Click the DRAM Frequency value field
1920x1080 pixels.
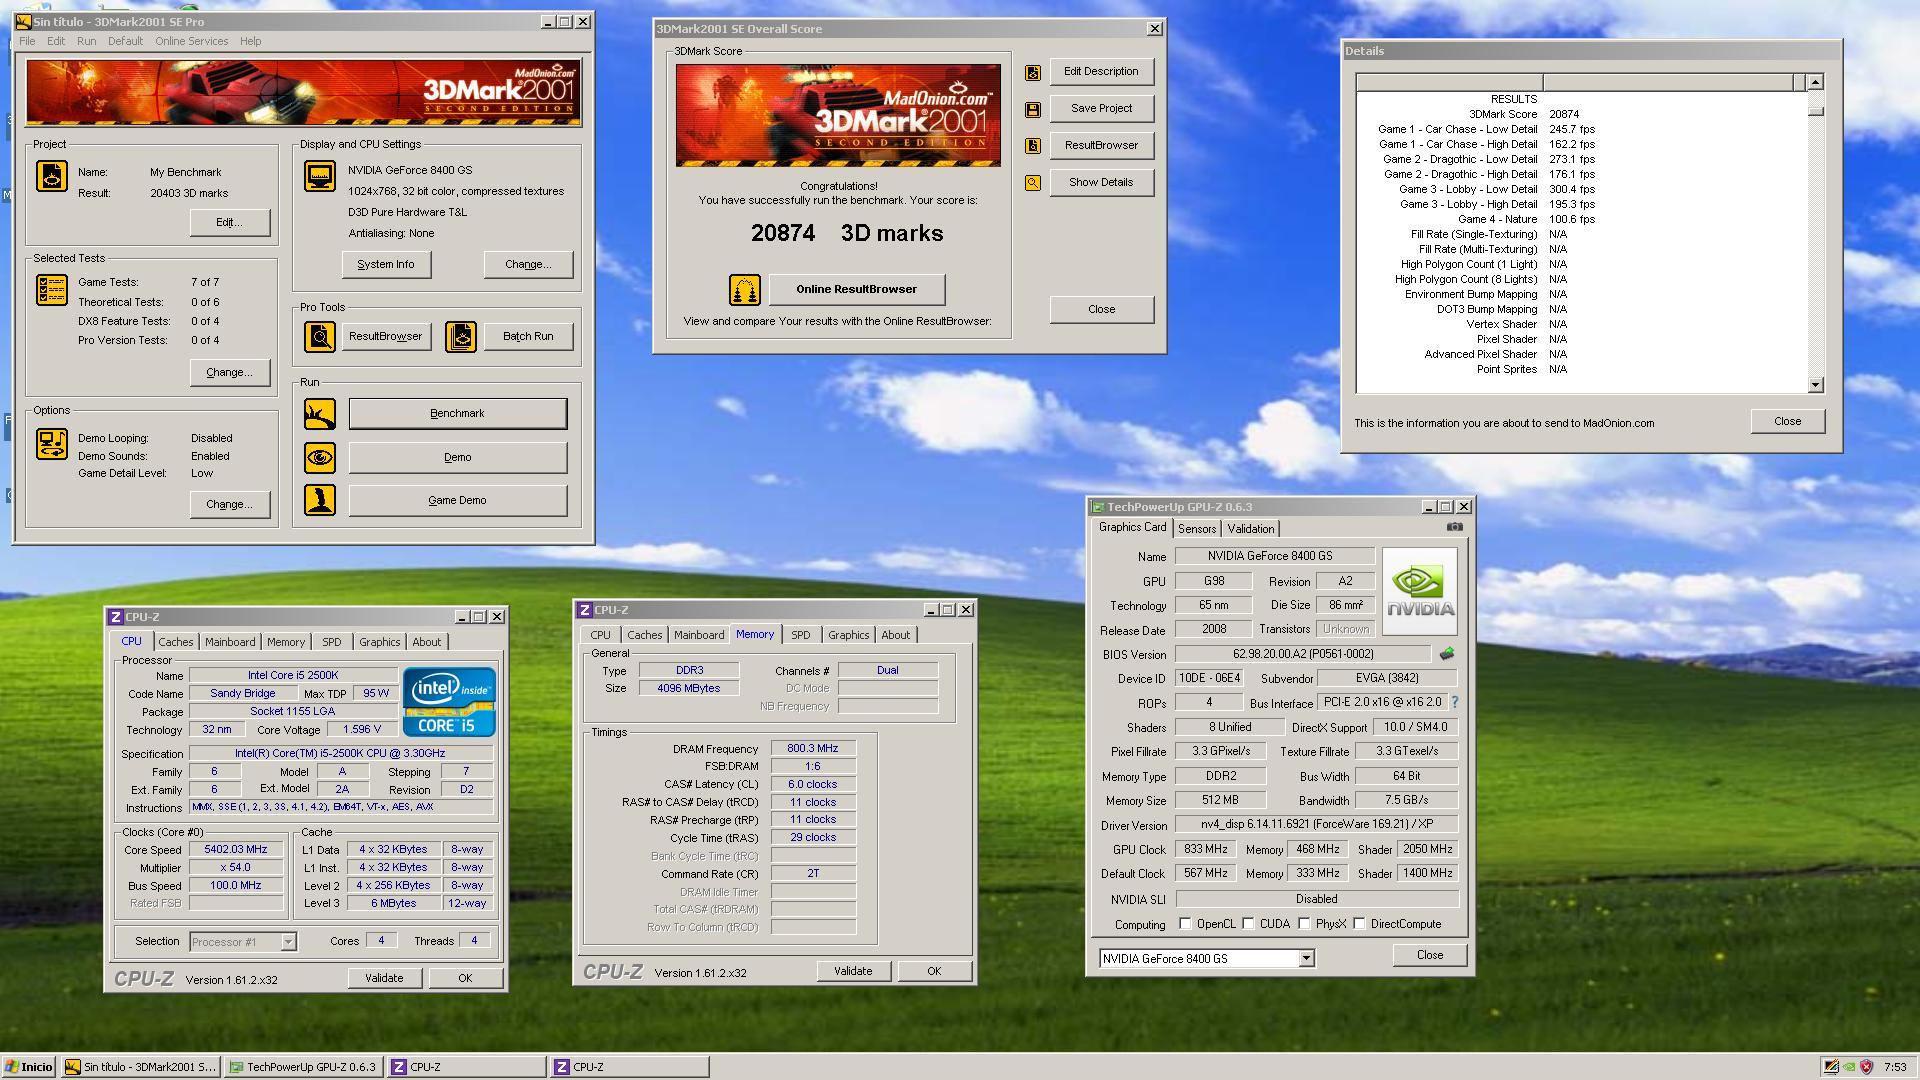813,748
